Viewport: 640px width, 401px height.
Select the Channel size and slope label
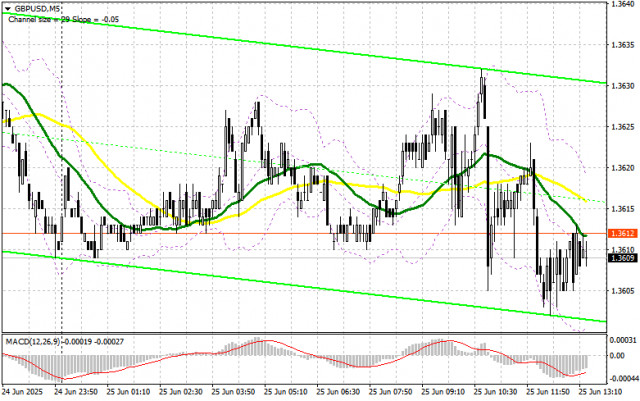pos(64,19)
